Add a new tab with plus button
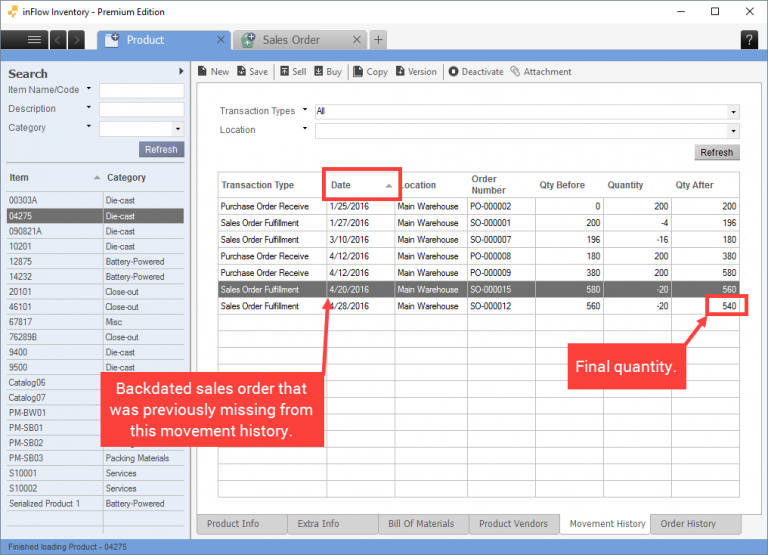This screenshot has height=555, width=768. tap(378, 40)
